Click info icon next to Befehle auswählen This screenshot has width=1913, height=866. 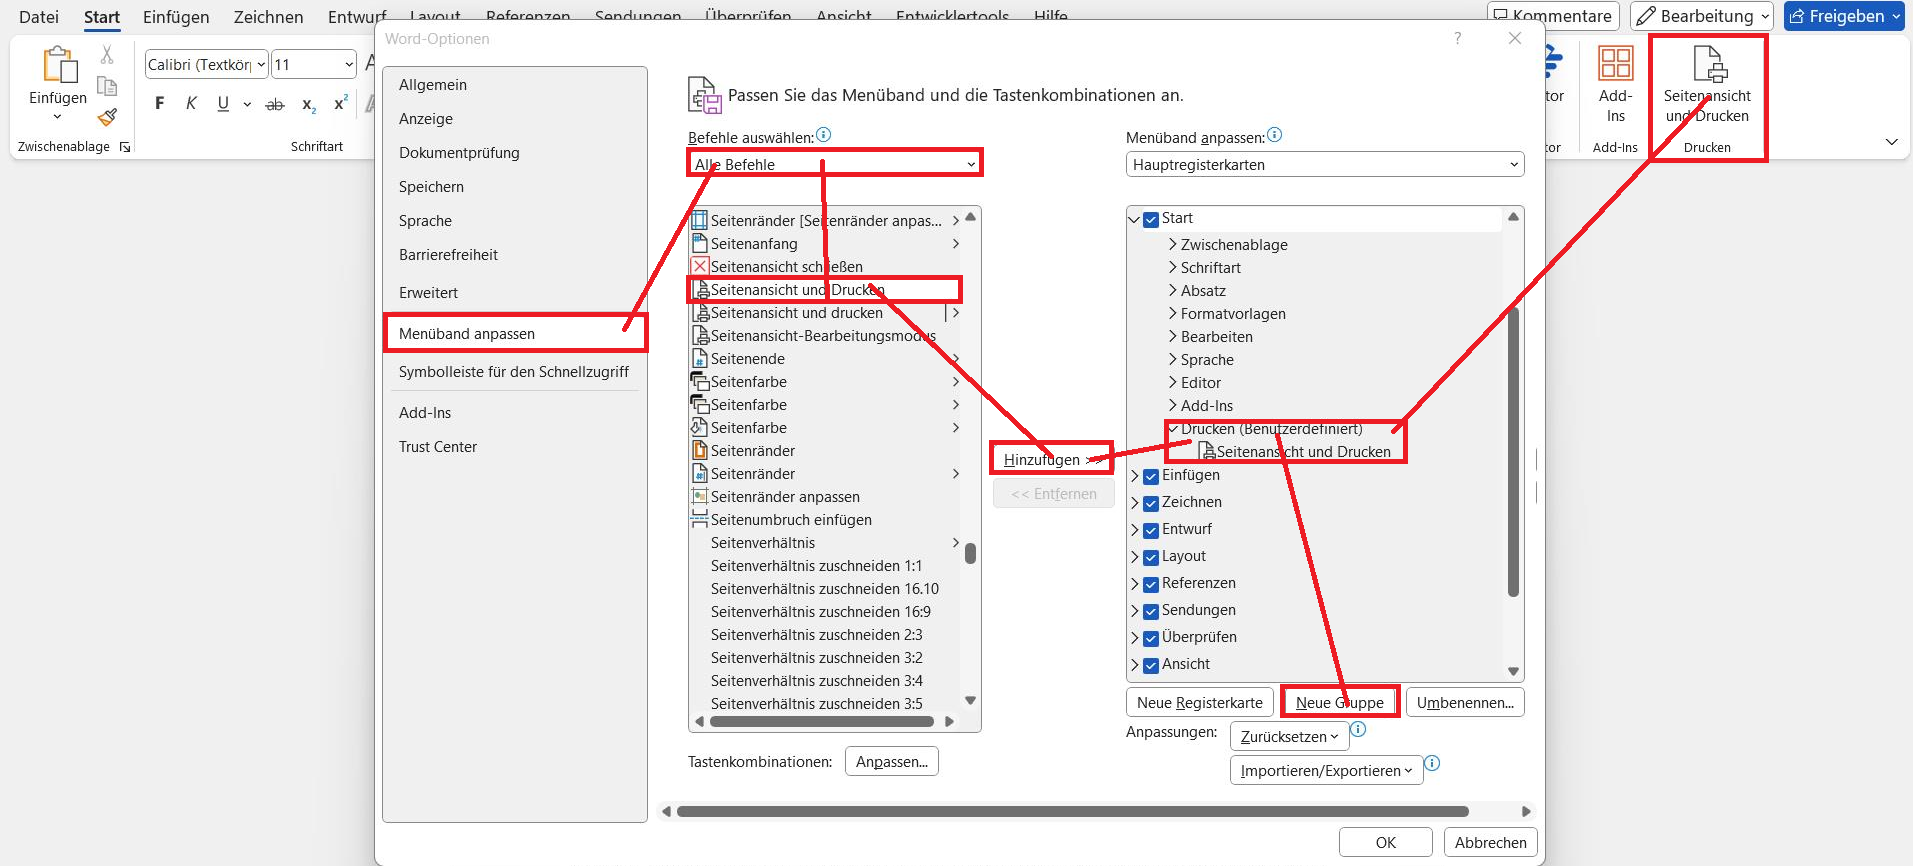(823, 135)
